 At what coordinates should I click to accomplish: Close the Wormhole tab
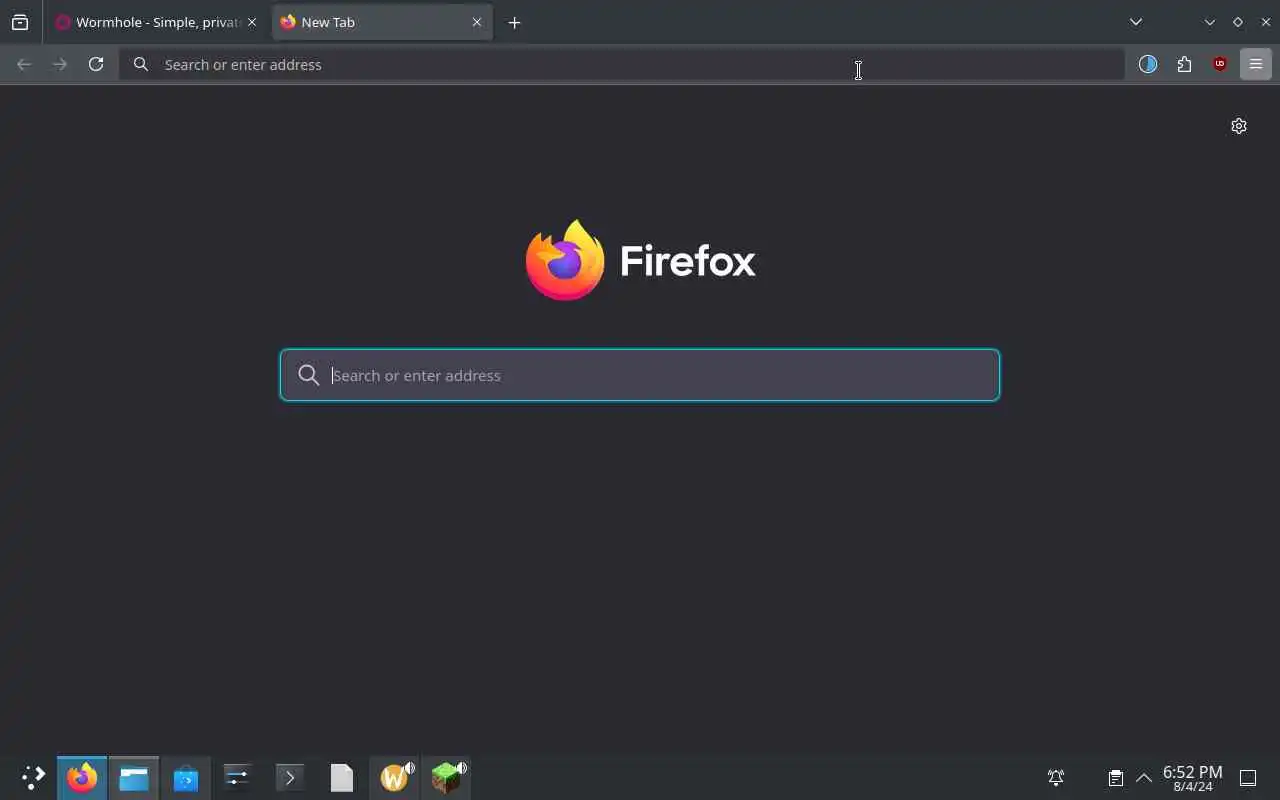point(252,22)
